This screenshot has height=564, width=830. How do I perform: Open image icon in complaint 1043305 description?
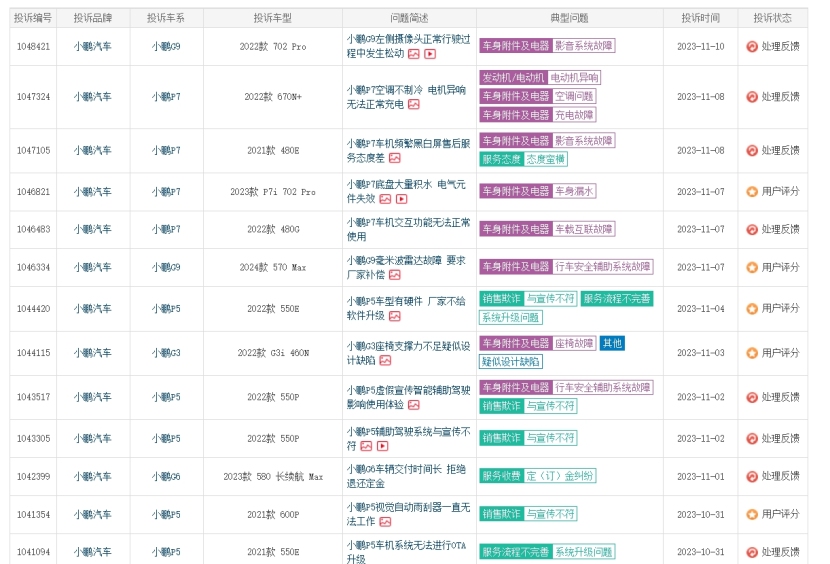[366, 446]
